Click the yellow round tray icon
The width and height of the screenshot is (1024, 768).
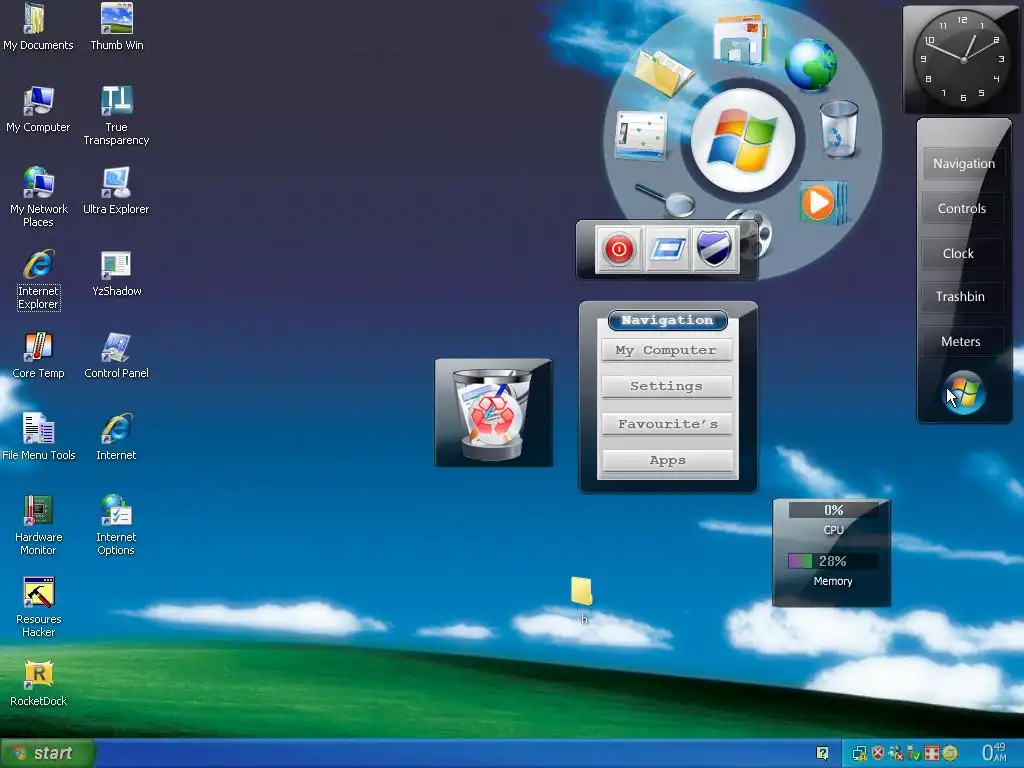(950, 754)
